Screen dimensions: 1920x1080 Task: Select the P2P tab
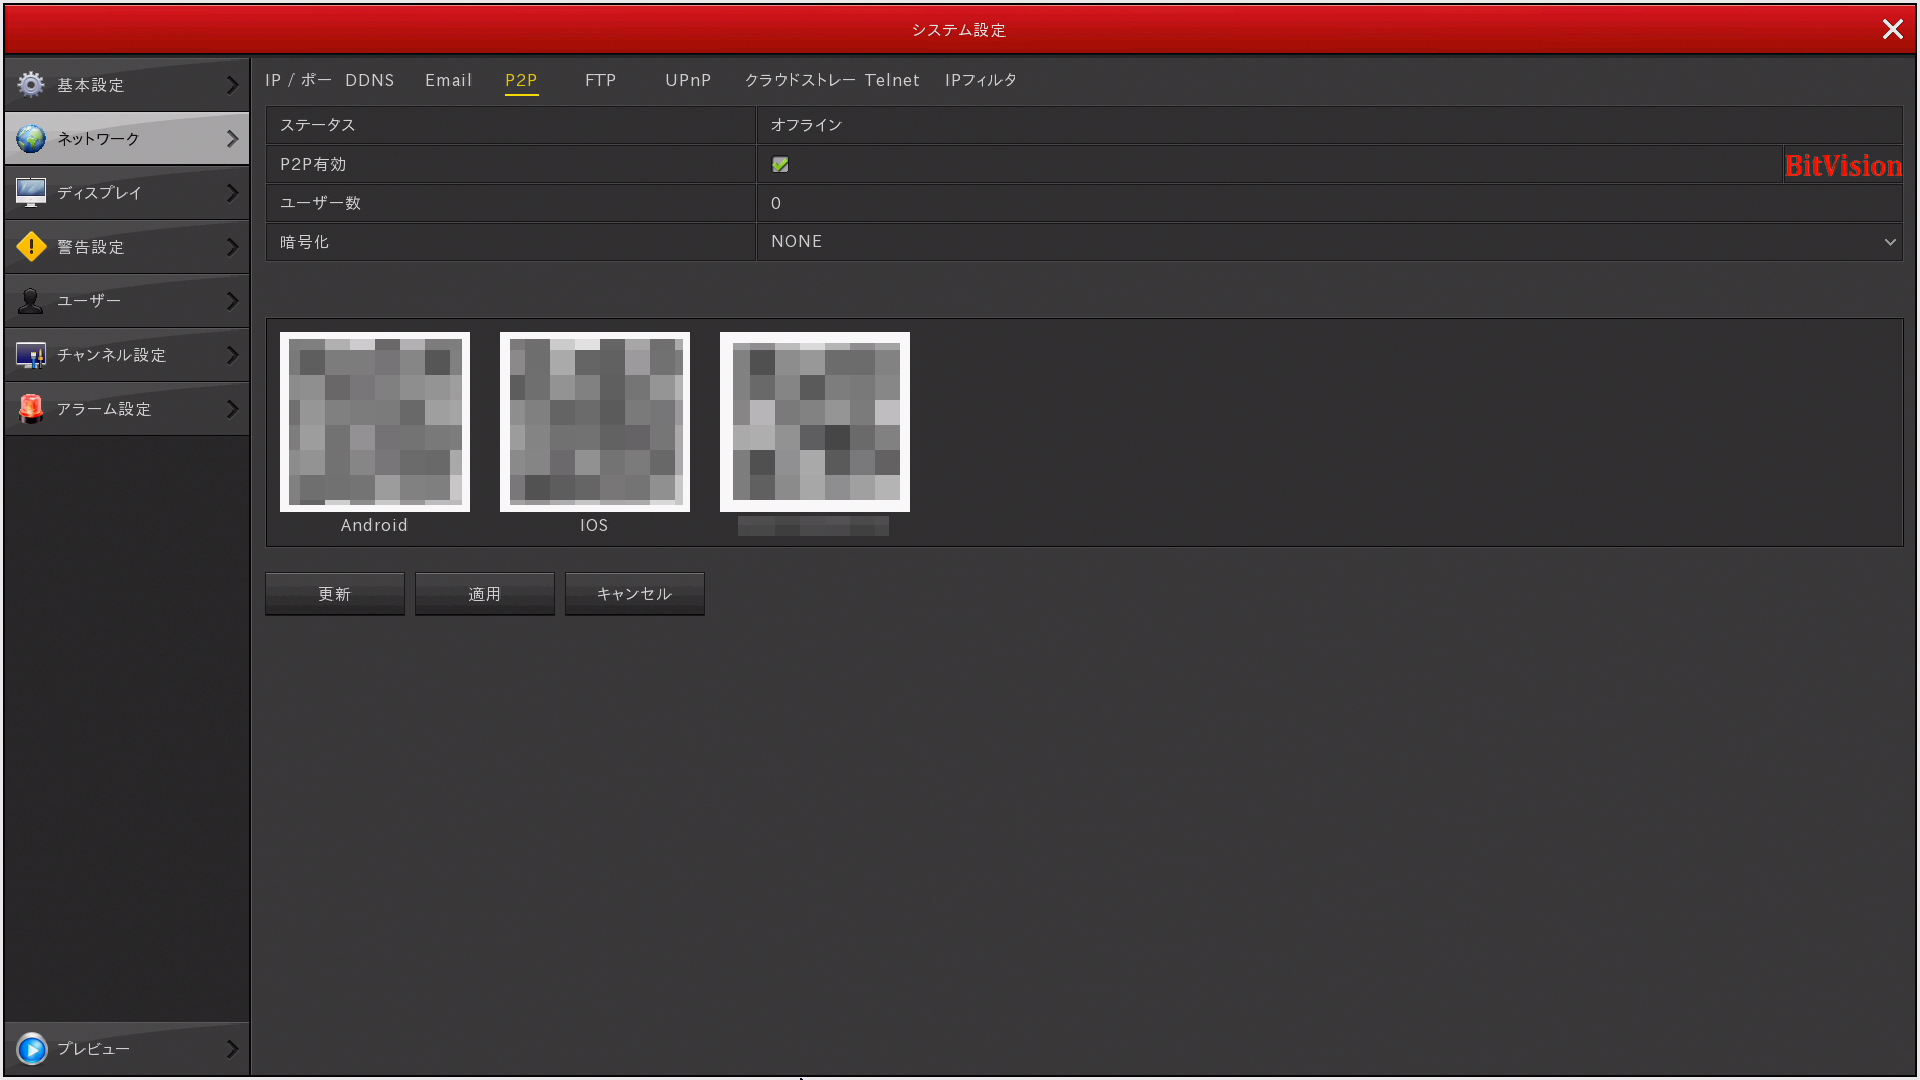pyautogui.click(x=521, y=80)
